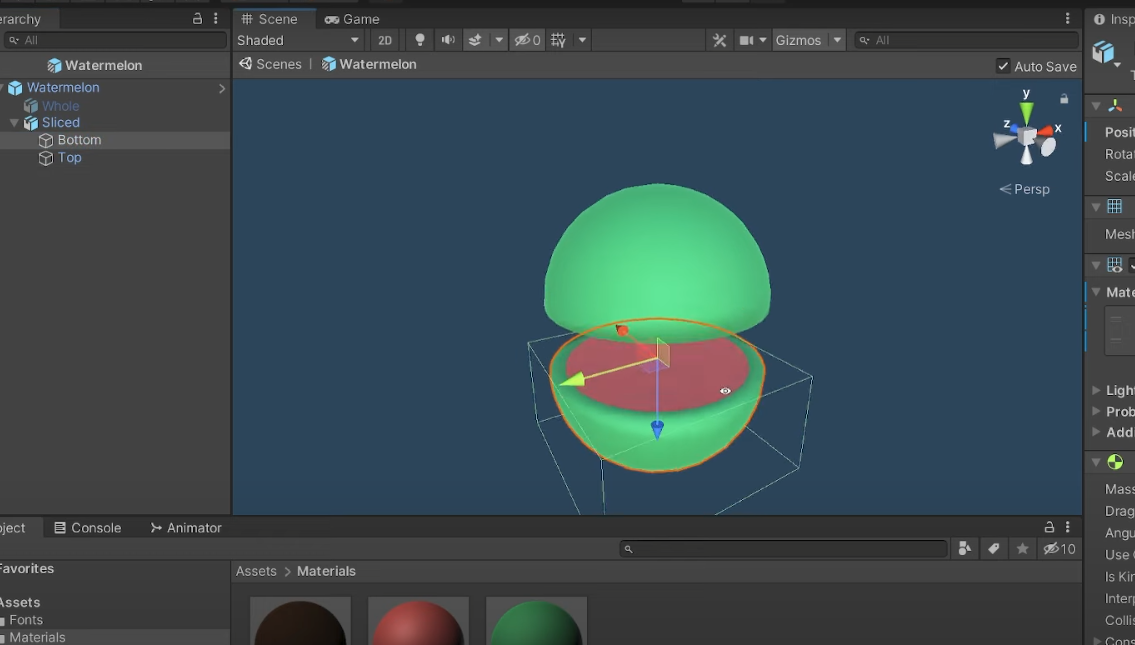Click in the scene view search field
Image resolution: width=1135 pixels, height=645 pixels.
point(966,40)
